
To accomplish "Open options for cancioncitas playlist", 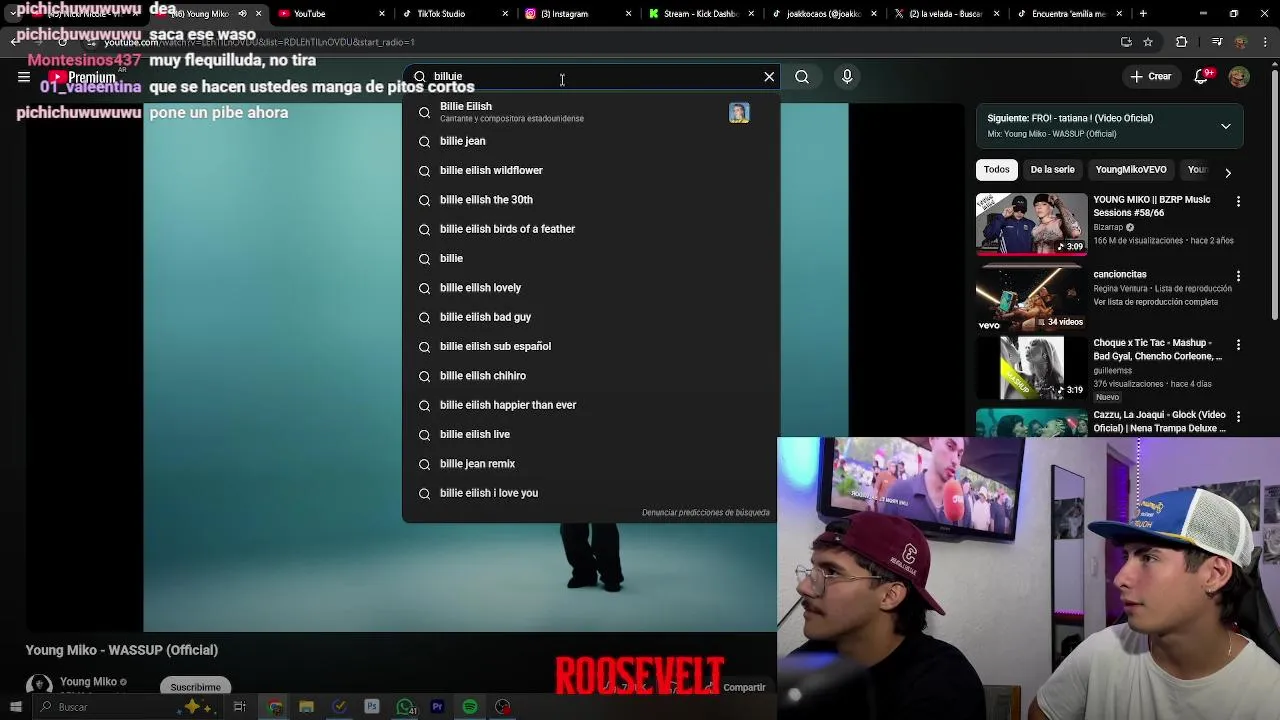I will pos(1238,276).
